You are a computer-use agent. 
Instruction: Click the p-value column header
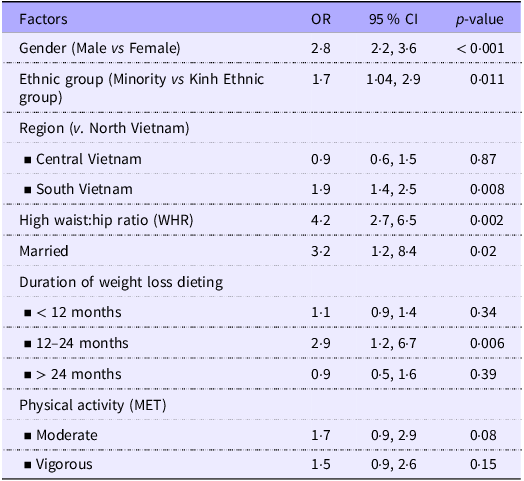pyautogui.click(x=480, y=19)
